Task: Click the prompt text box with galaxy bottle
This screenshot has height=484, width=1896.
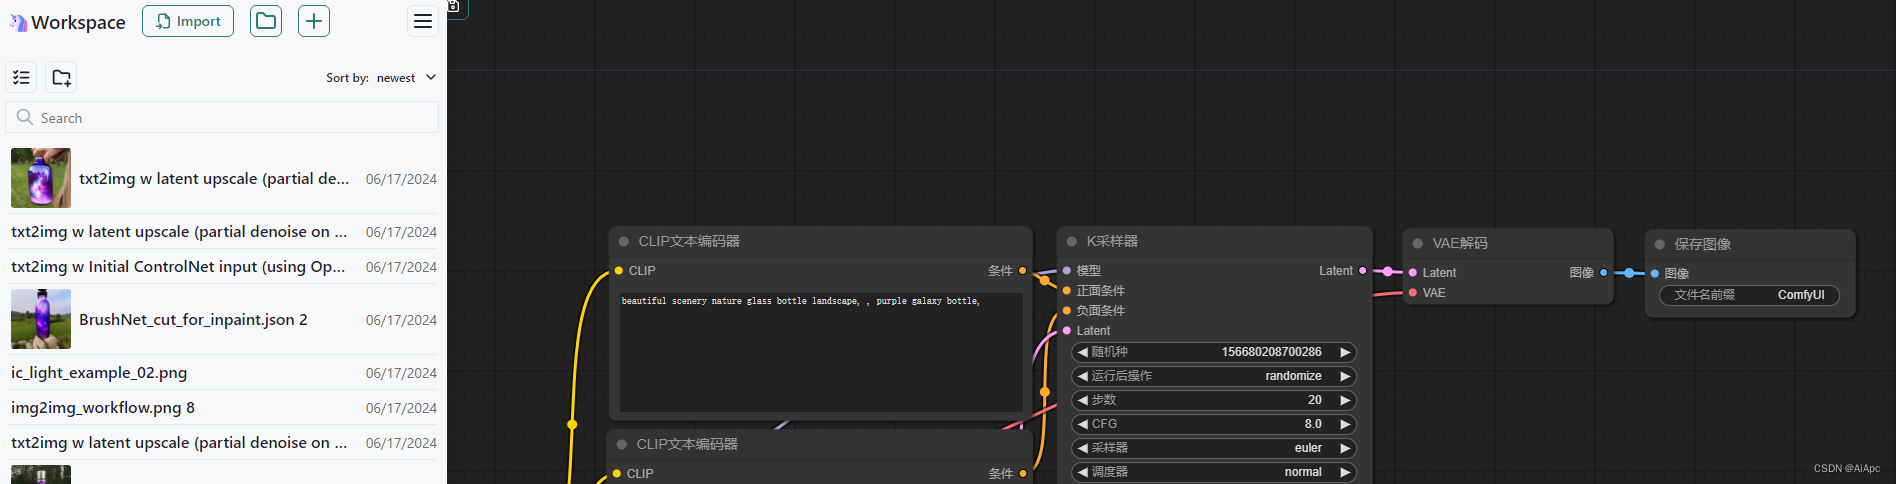Action: tap(821, 352)
